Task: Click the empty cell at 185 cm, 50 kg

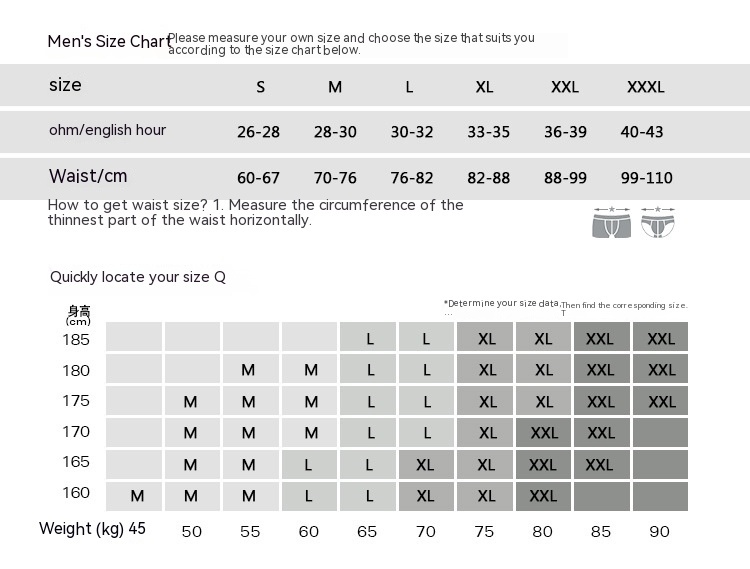Action: point(192,337)
